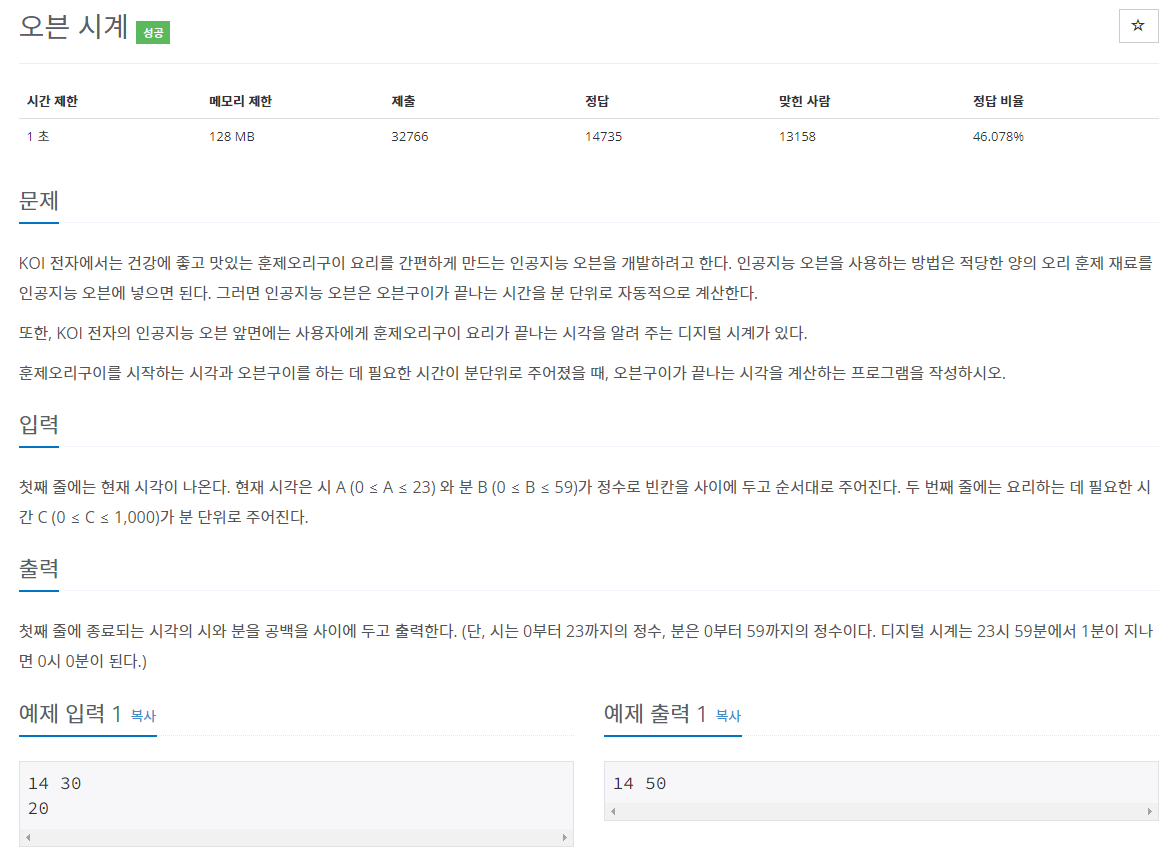Copy example output 1 via 복사 link
1169x860 pixels.
click(x=728, y=715)
